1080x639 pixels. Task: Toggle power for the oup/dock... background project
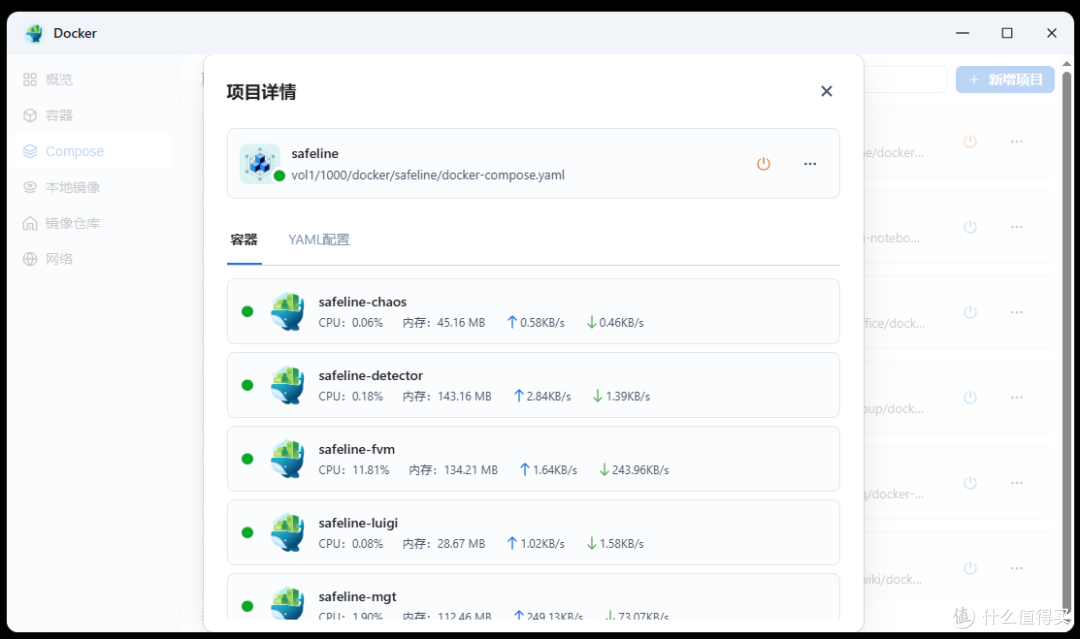(x=970, y=397)
